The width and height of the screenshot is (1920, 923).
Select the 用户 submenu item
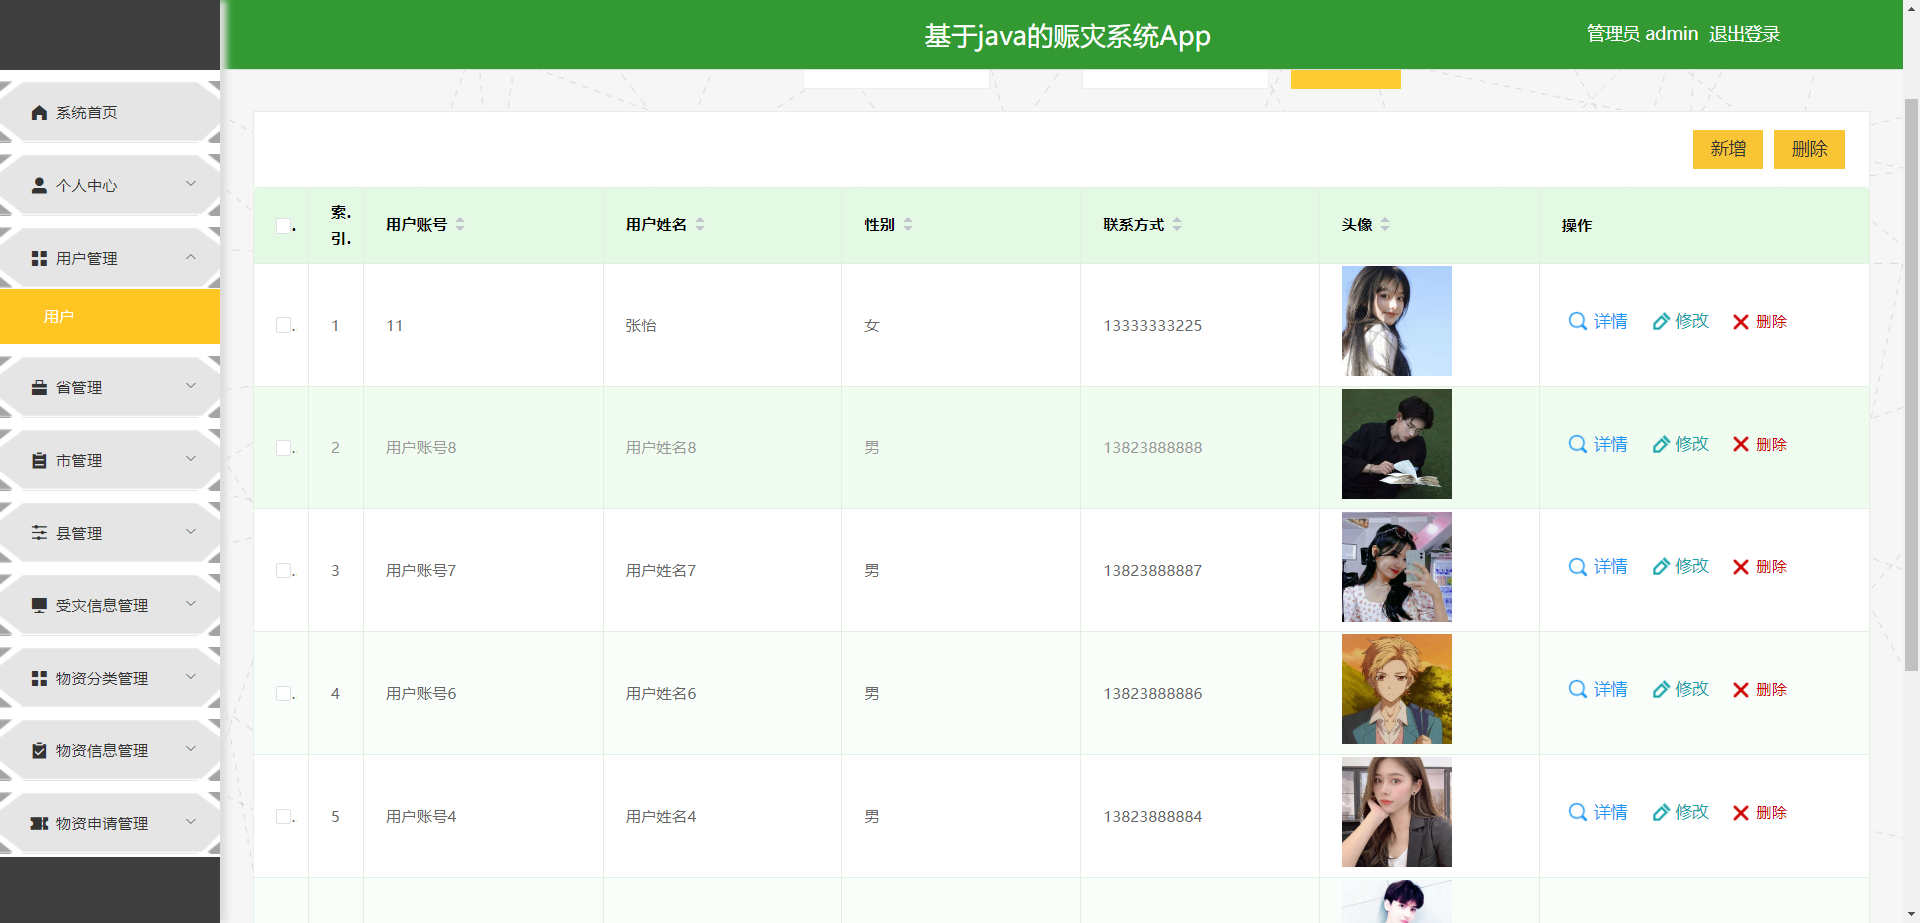[110, 316]
